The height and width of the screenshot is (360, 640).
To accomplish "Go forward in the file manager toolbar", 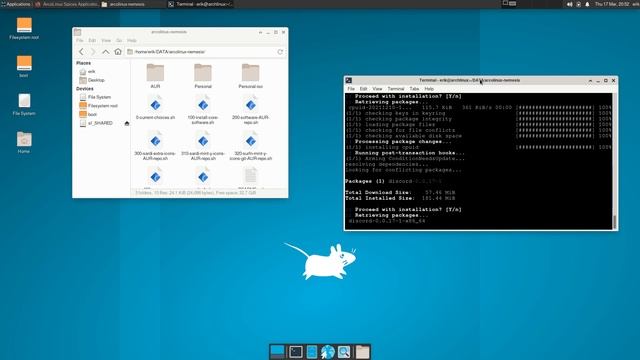I will (93, 52).
